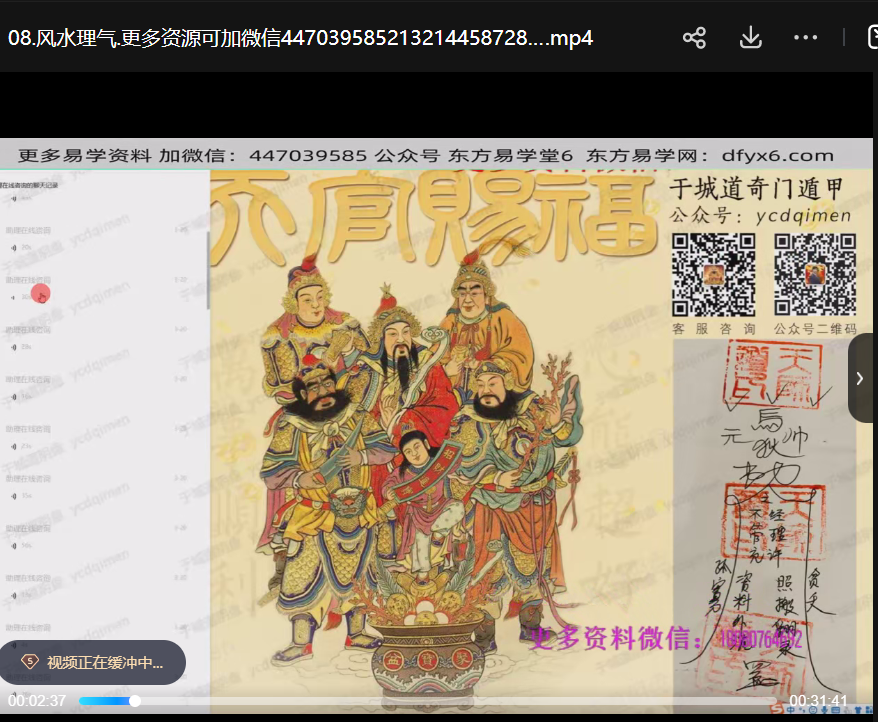The height and width of the screenshot is (722, 878).
Task: Click the 公众号: ycdqimen text
Action: click(760, 216)
